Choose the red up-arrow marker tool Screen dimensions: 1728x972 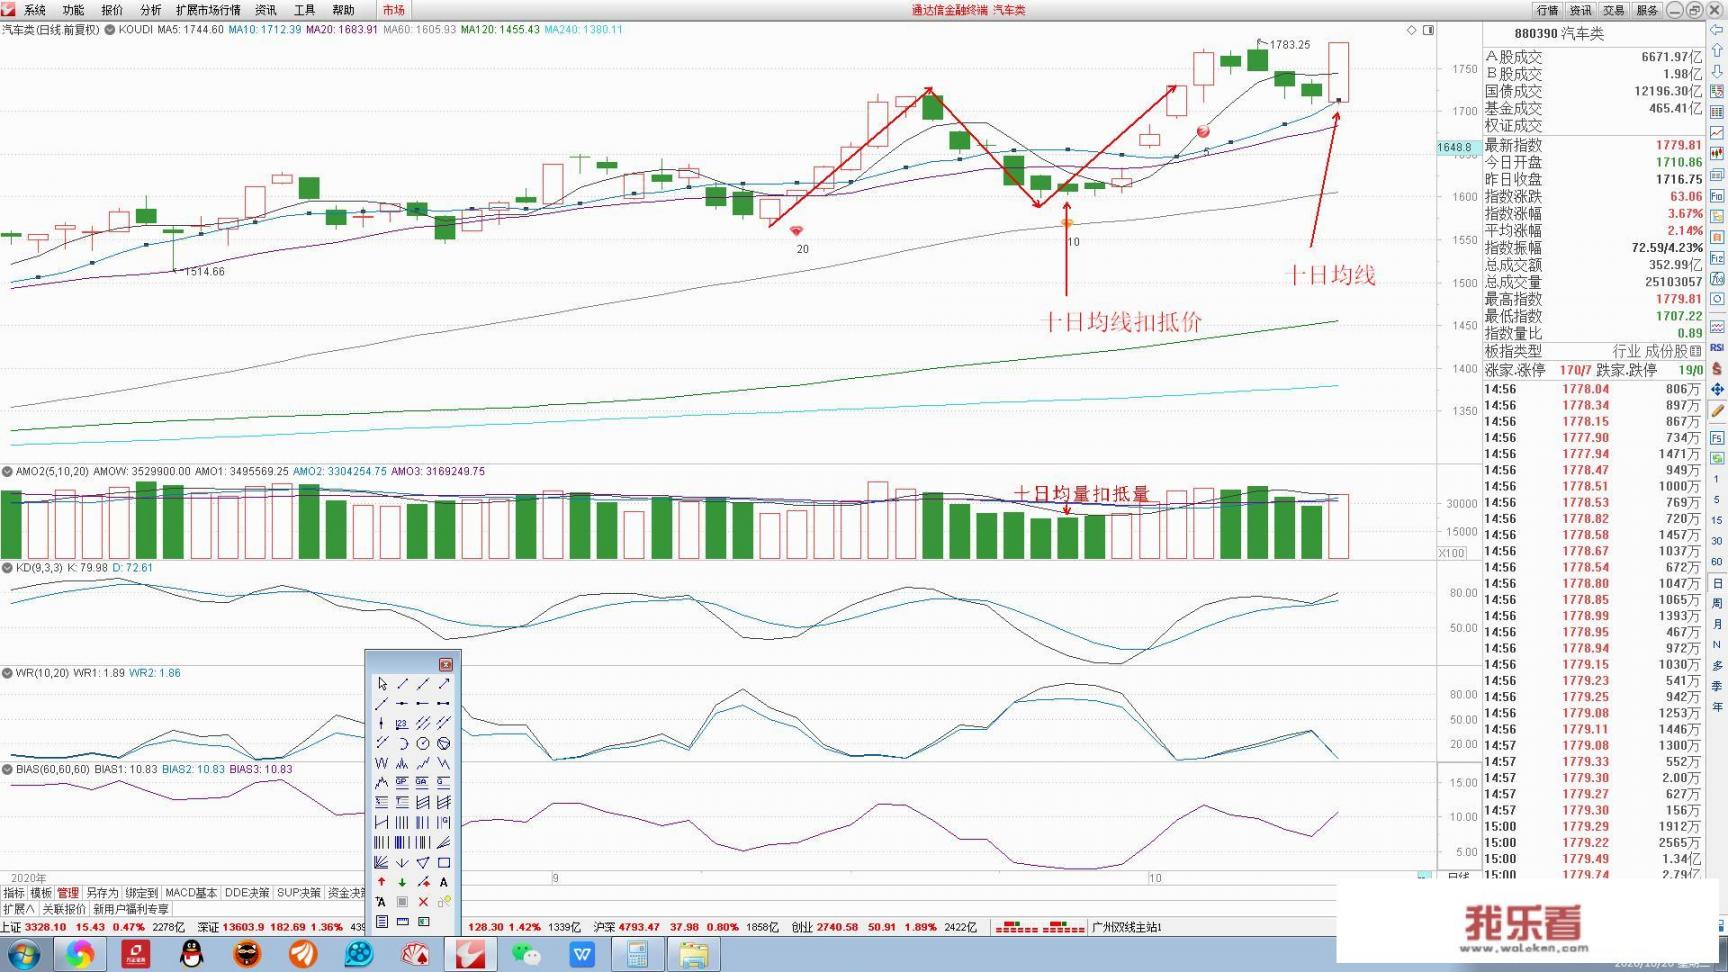[381, 882]
